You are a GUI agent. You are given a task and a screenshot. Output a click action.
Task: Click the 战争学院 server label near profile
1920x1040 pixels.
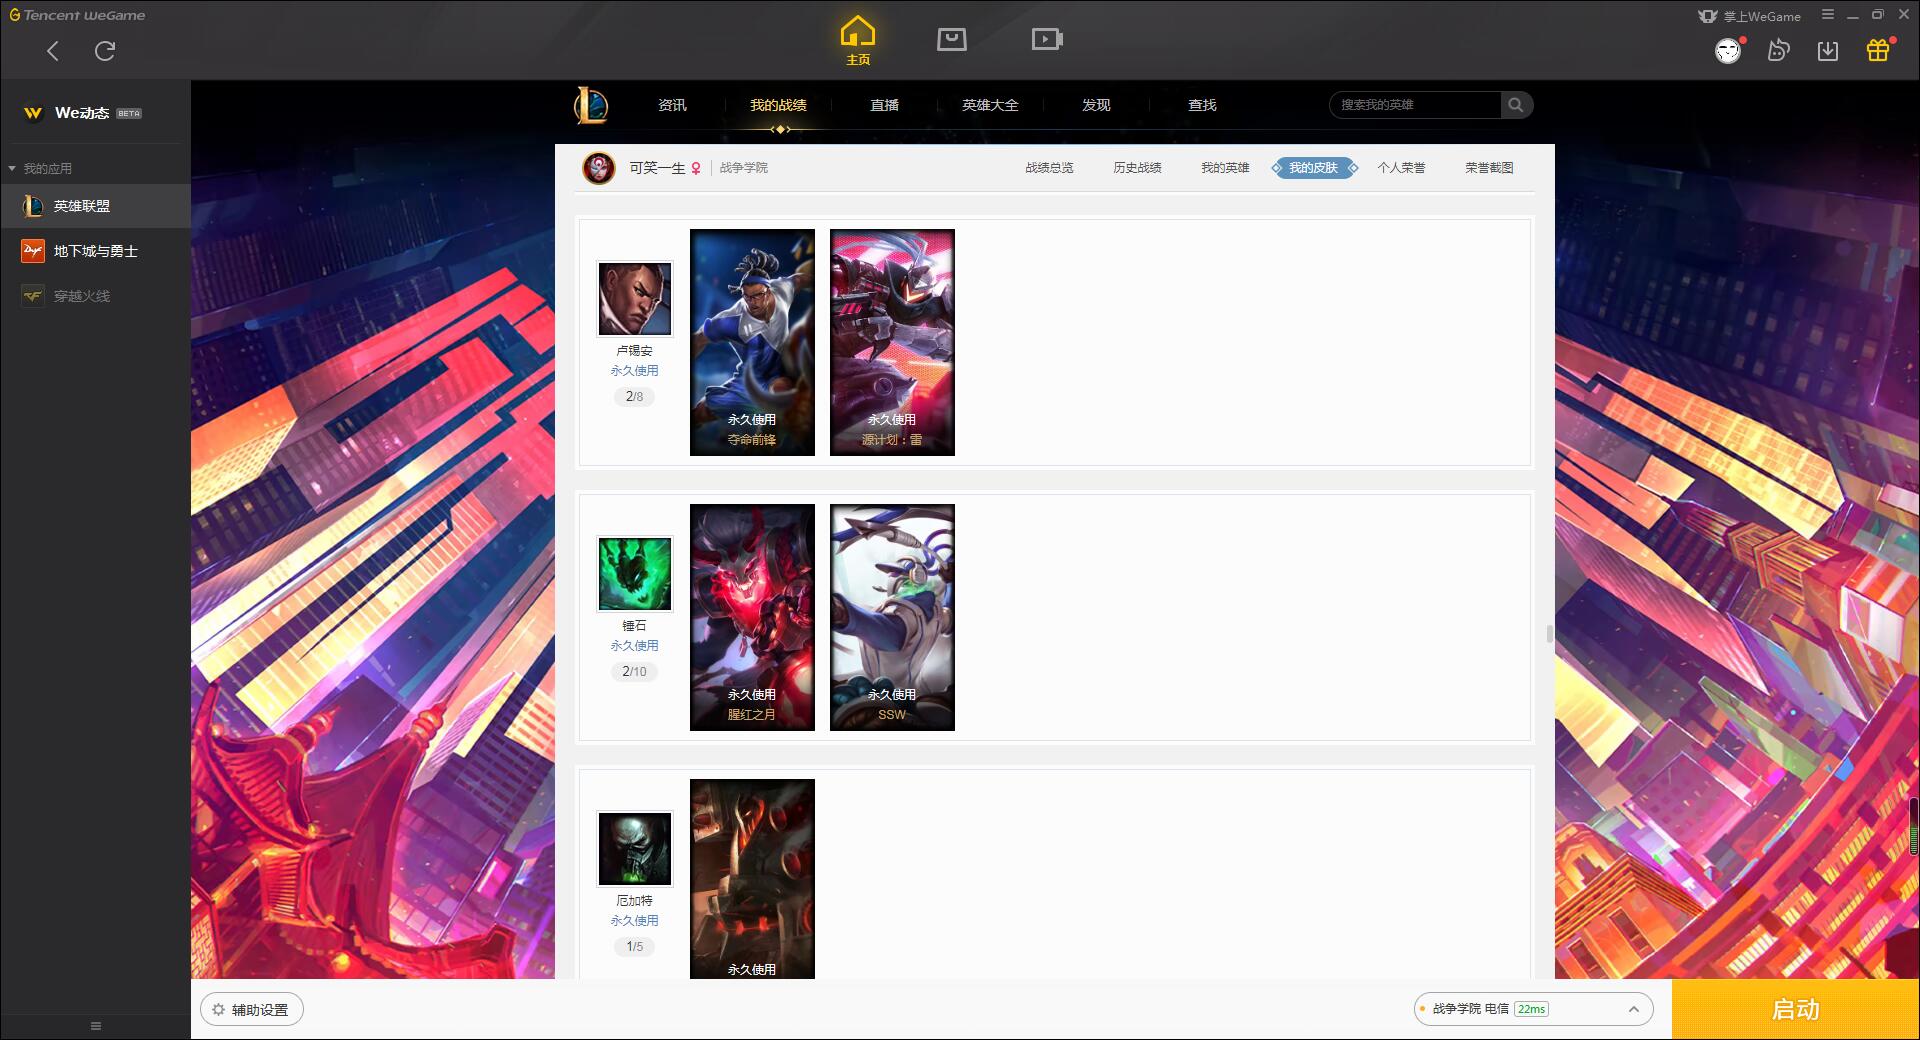[744, 168]
